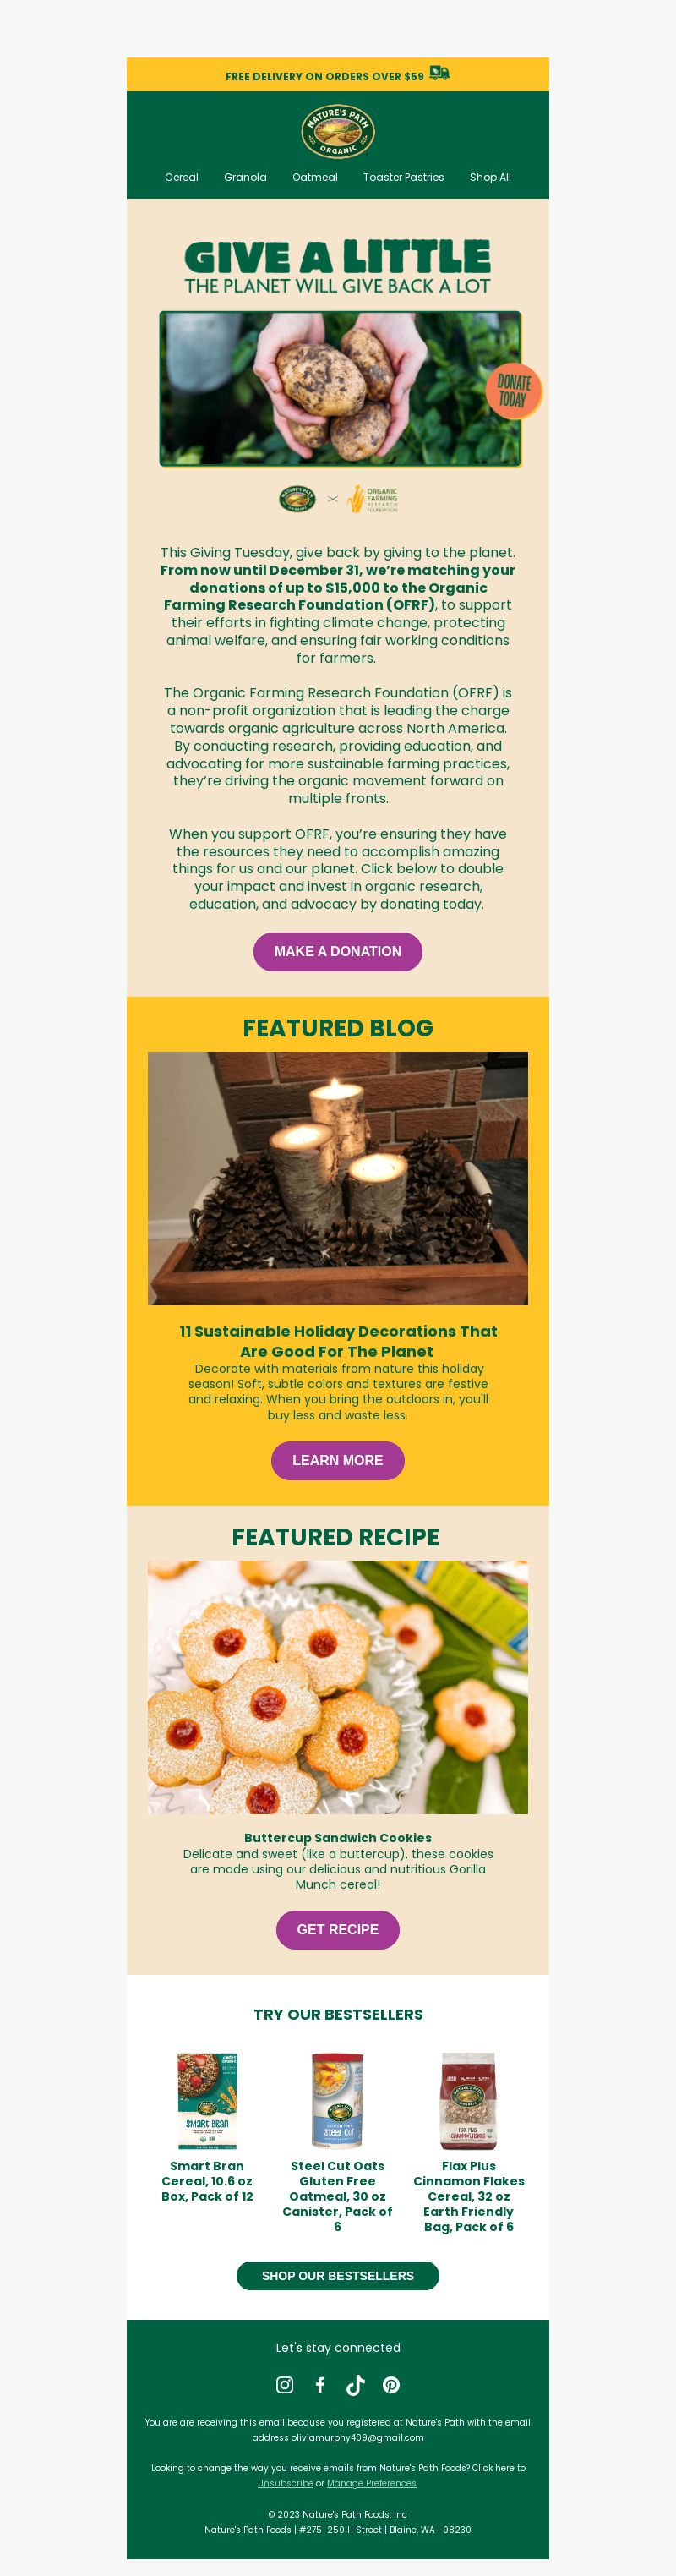Click Shop Our Bestsellers button
The height and width of the screenshot is (2576, 676).
point(338,2275)
